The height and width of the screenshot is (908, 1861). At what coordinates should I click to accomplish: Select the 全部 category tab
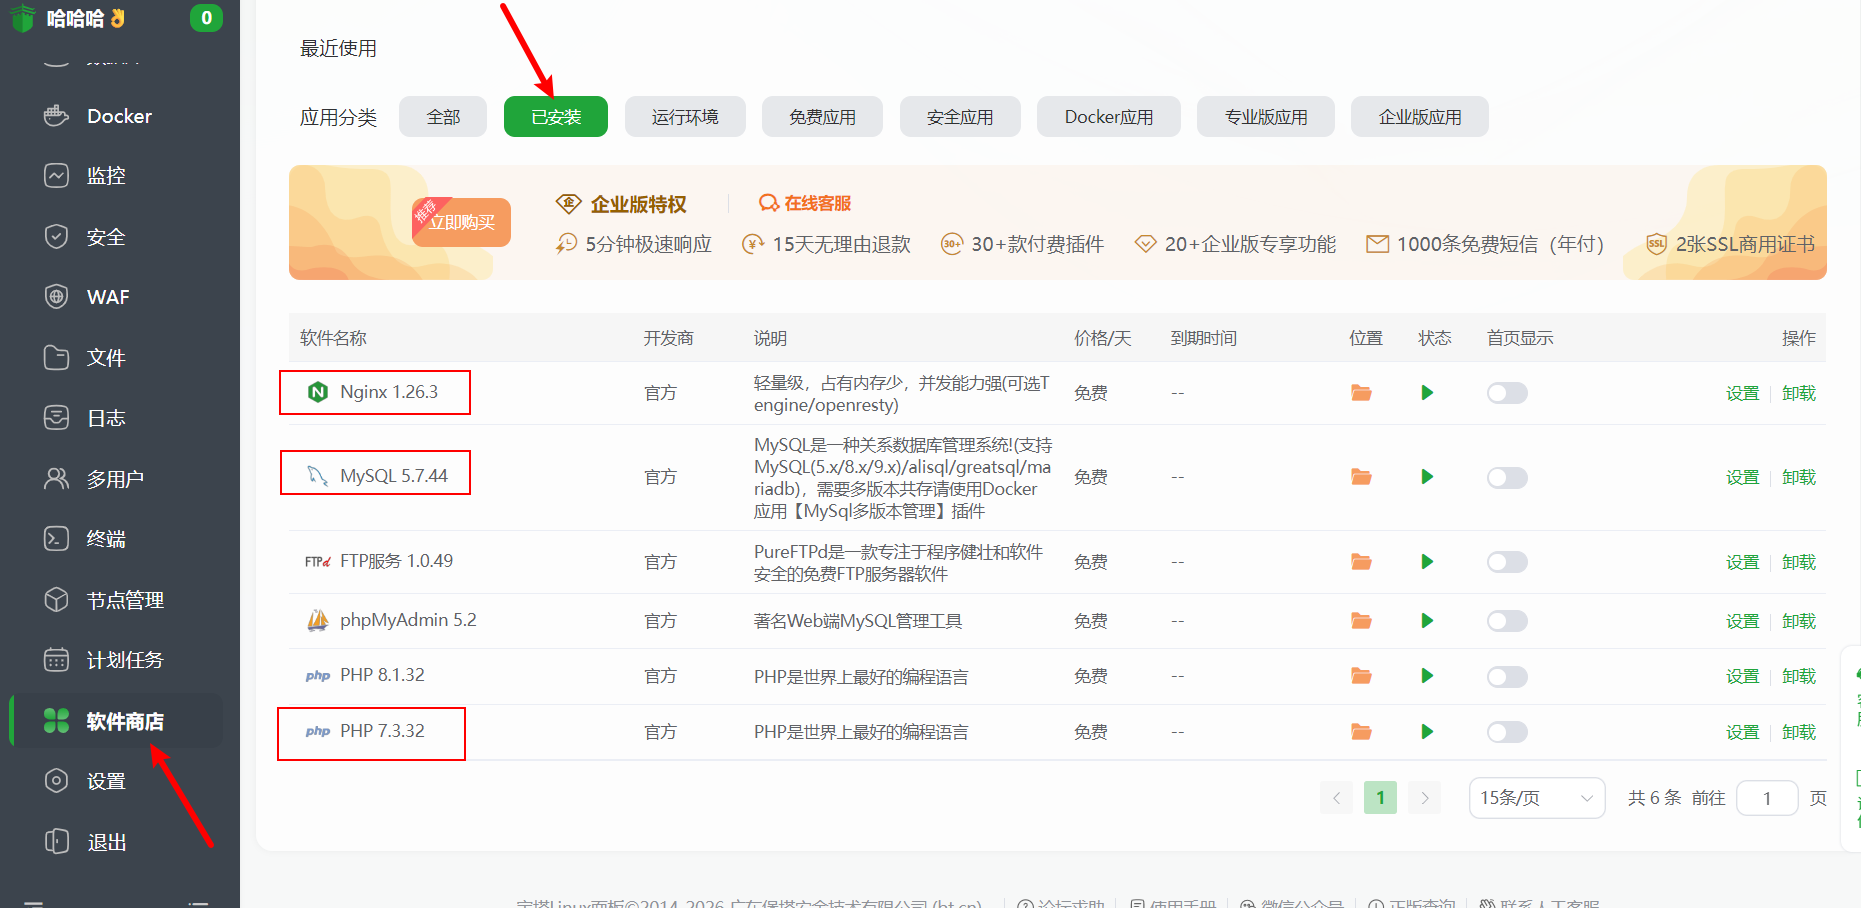[x=443, y=117]
